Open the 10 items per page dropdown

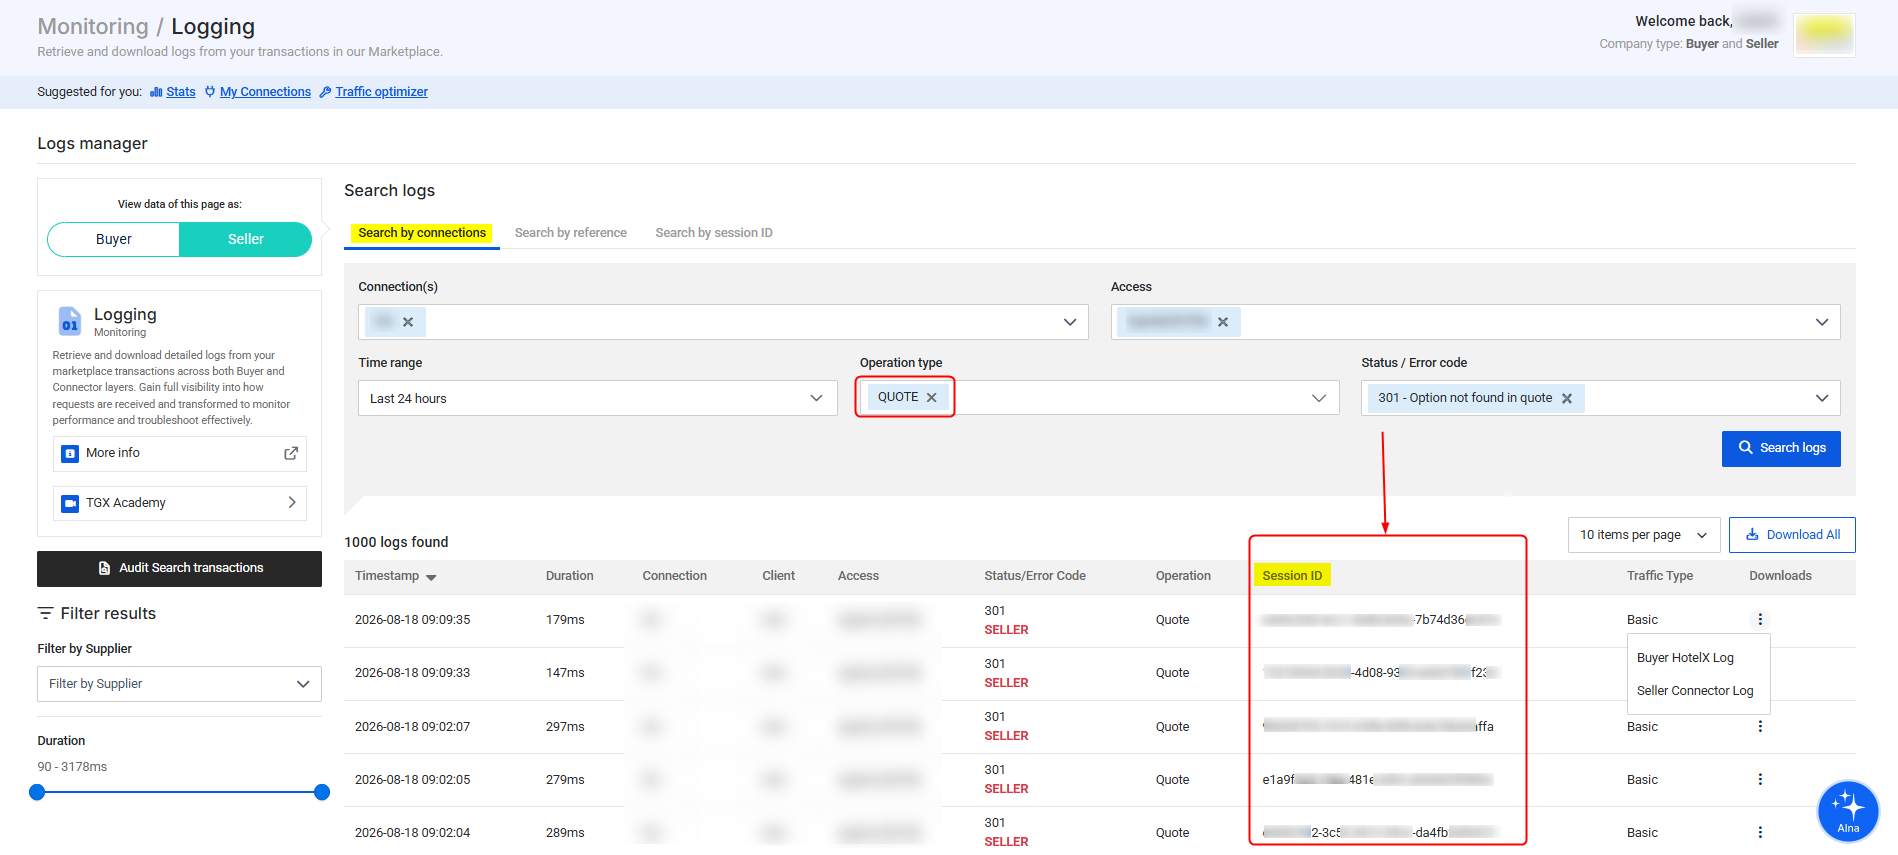click(x=1644, y=535)
